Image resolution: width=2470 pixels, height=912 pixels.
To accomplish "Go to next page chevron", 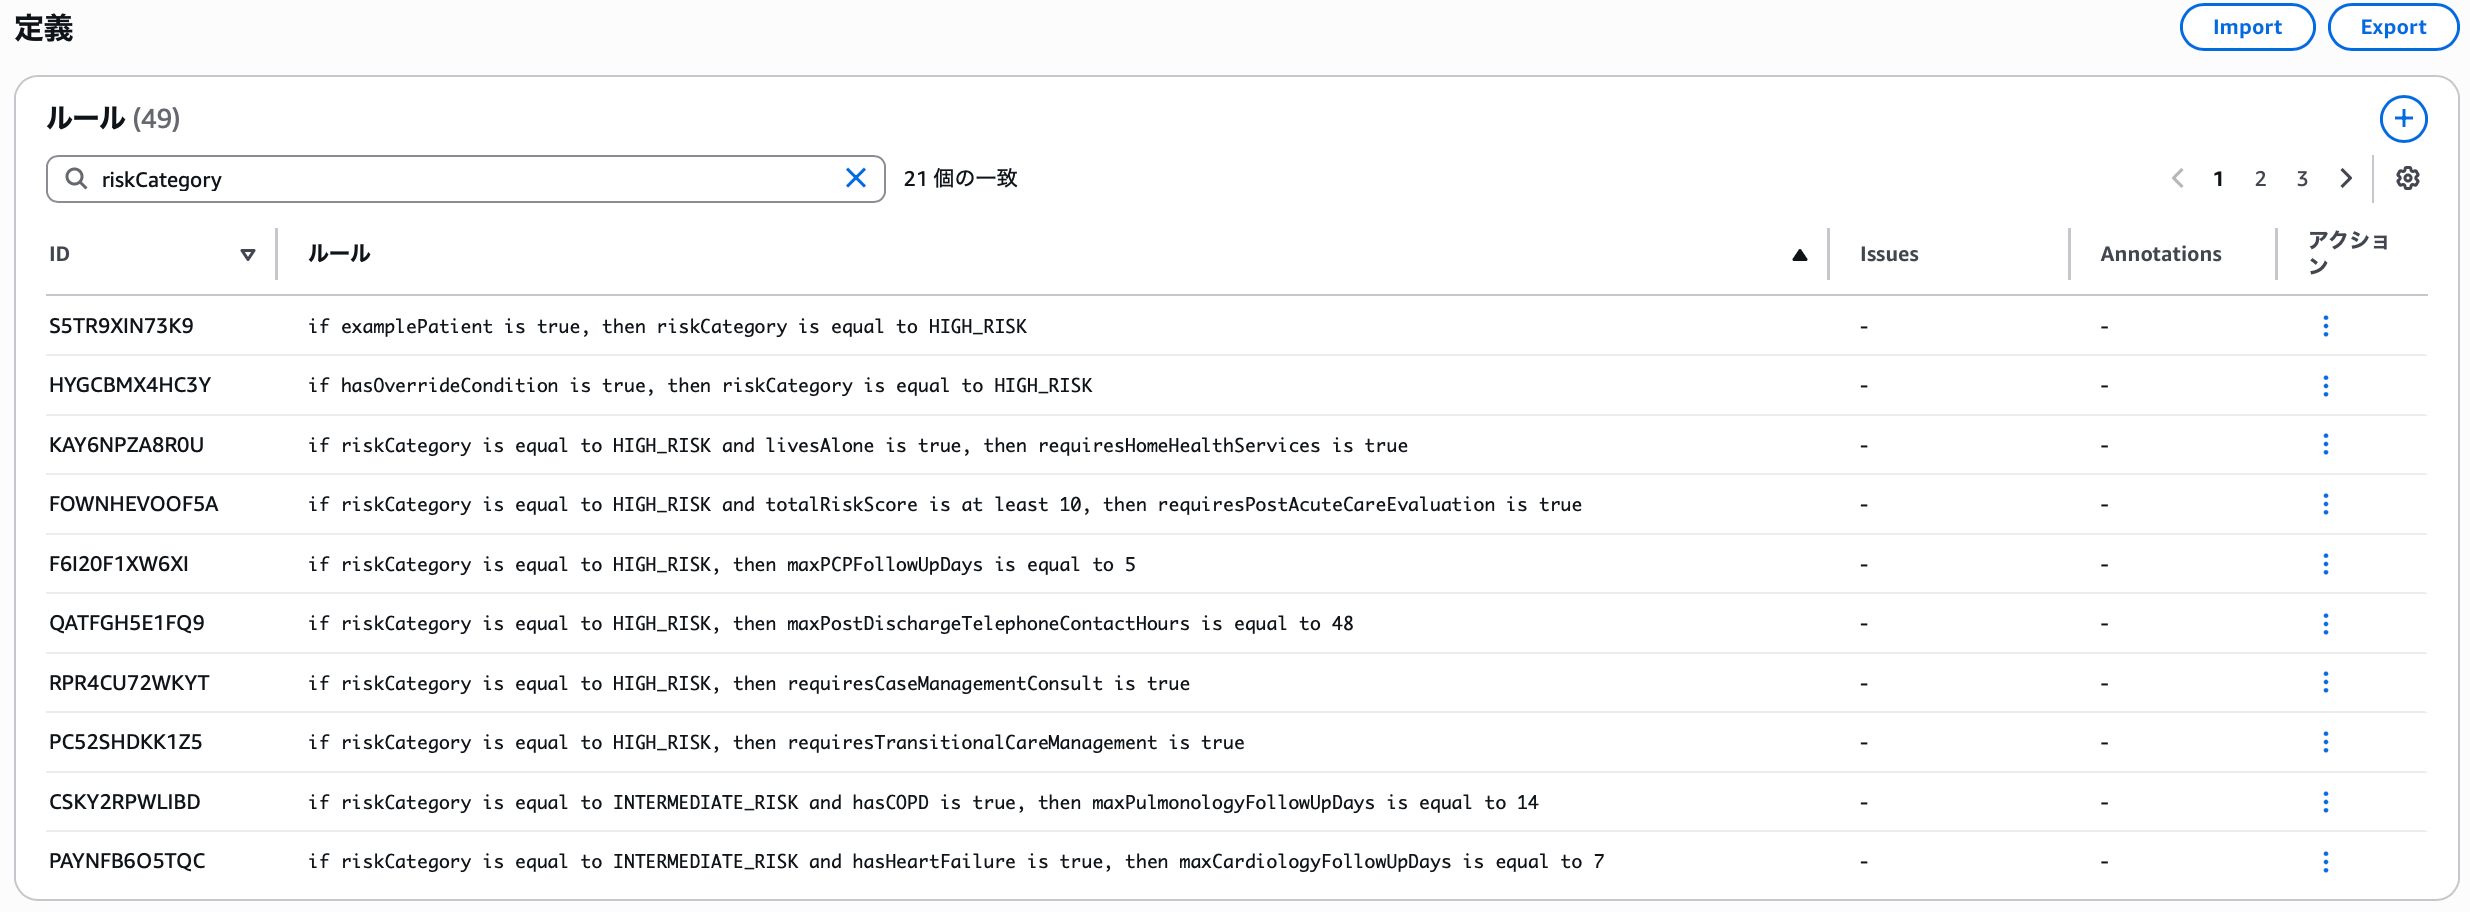I will pos(2346,179).
